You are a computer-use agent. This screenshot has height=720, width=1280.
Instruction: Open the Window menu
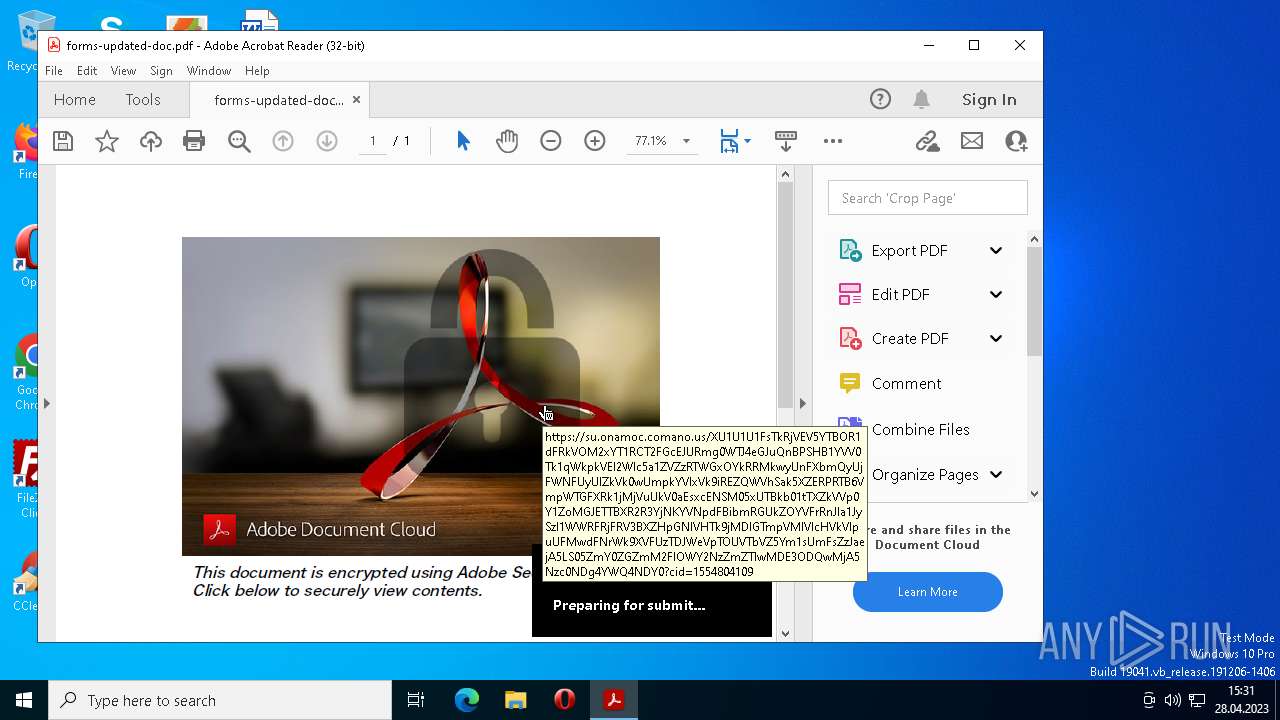209,71
